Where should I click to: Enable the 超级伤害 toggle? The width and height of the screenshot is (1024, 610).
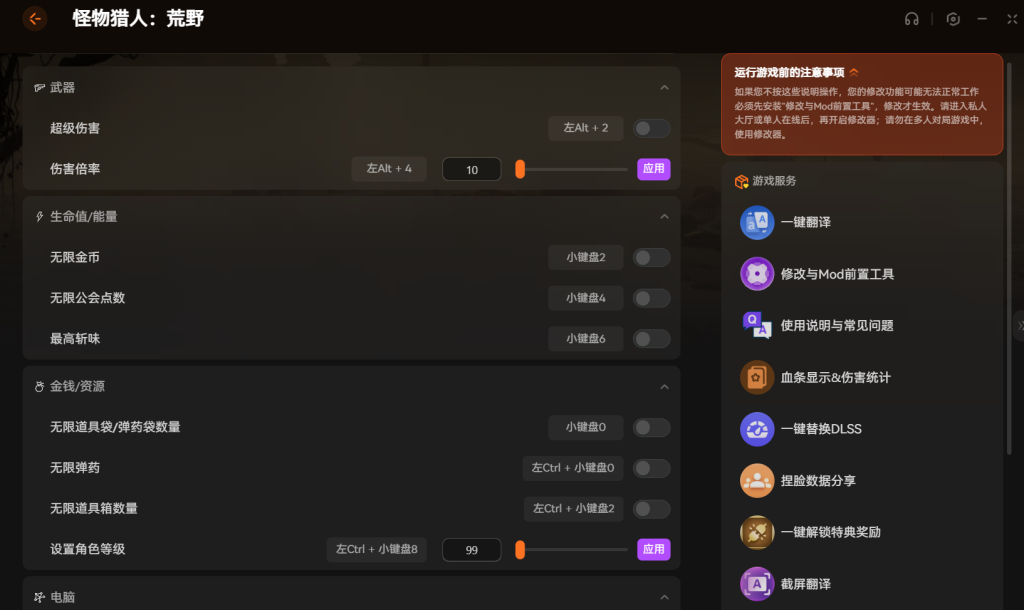click(x=652, y=128)
